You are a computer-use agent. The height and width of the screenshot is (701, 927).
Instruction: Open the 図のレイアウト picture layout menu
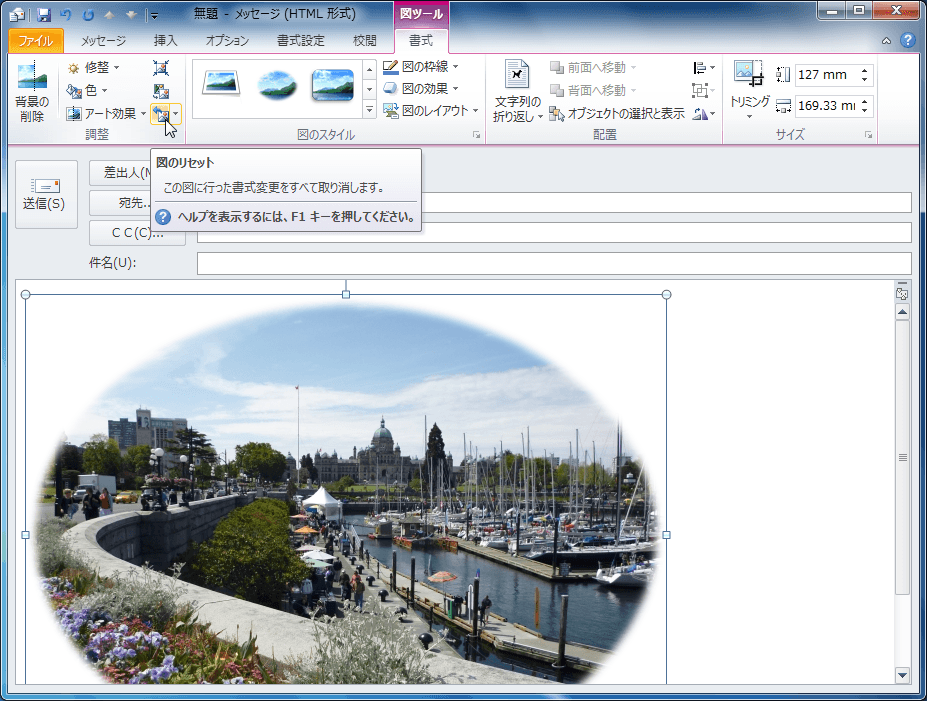pyautogui.click(x=430, y=111)
